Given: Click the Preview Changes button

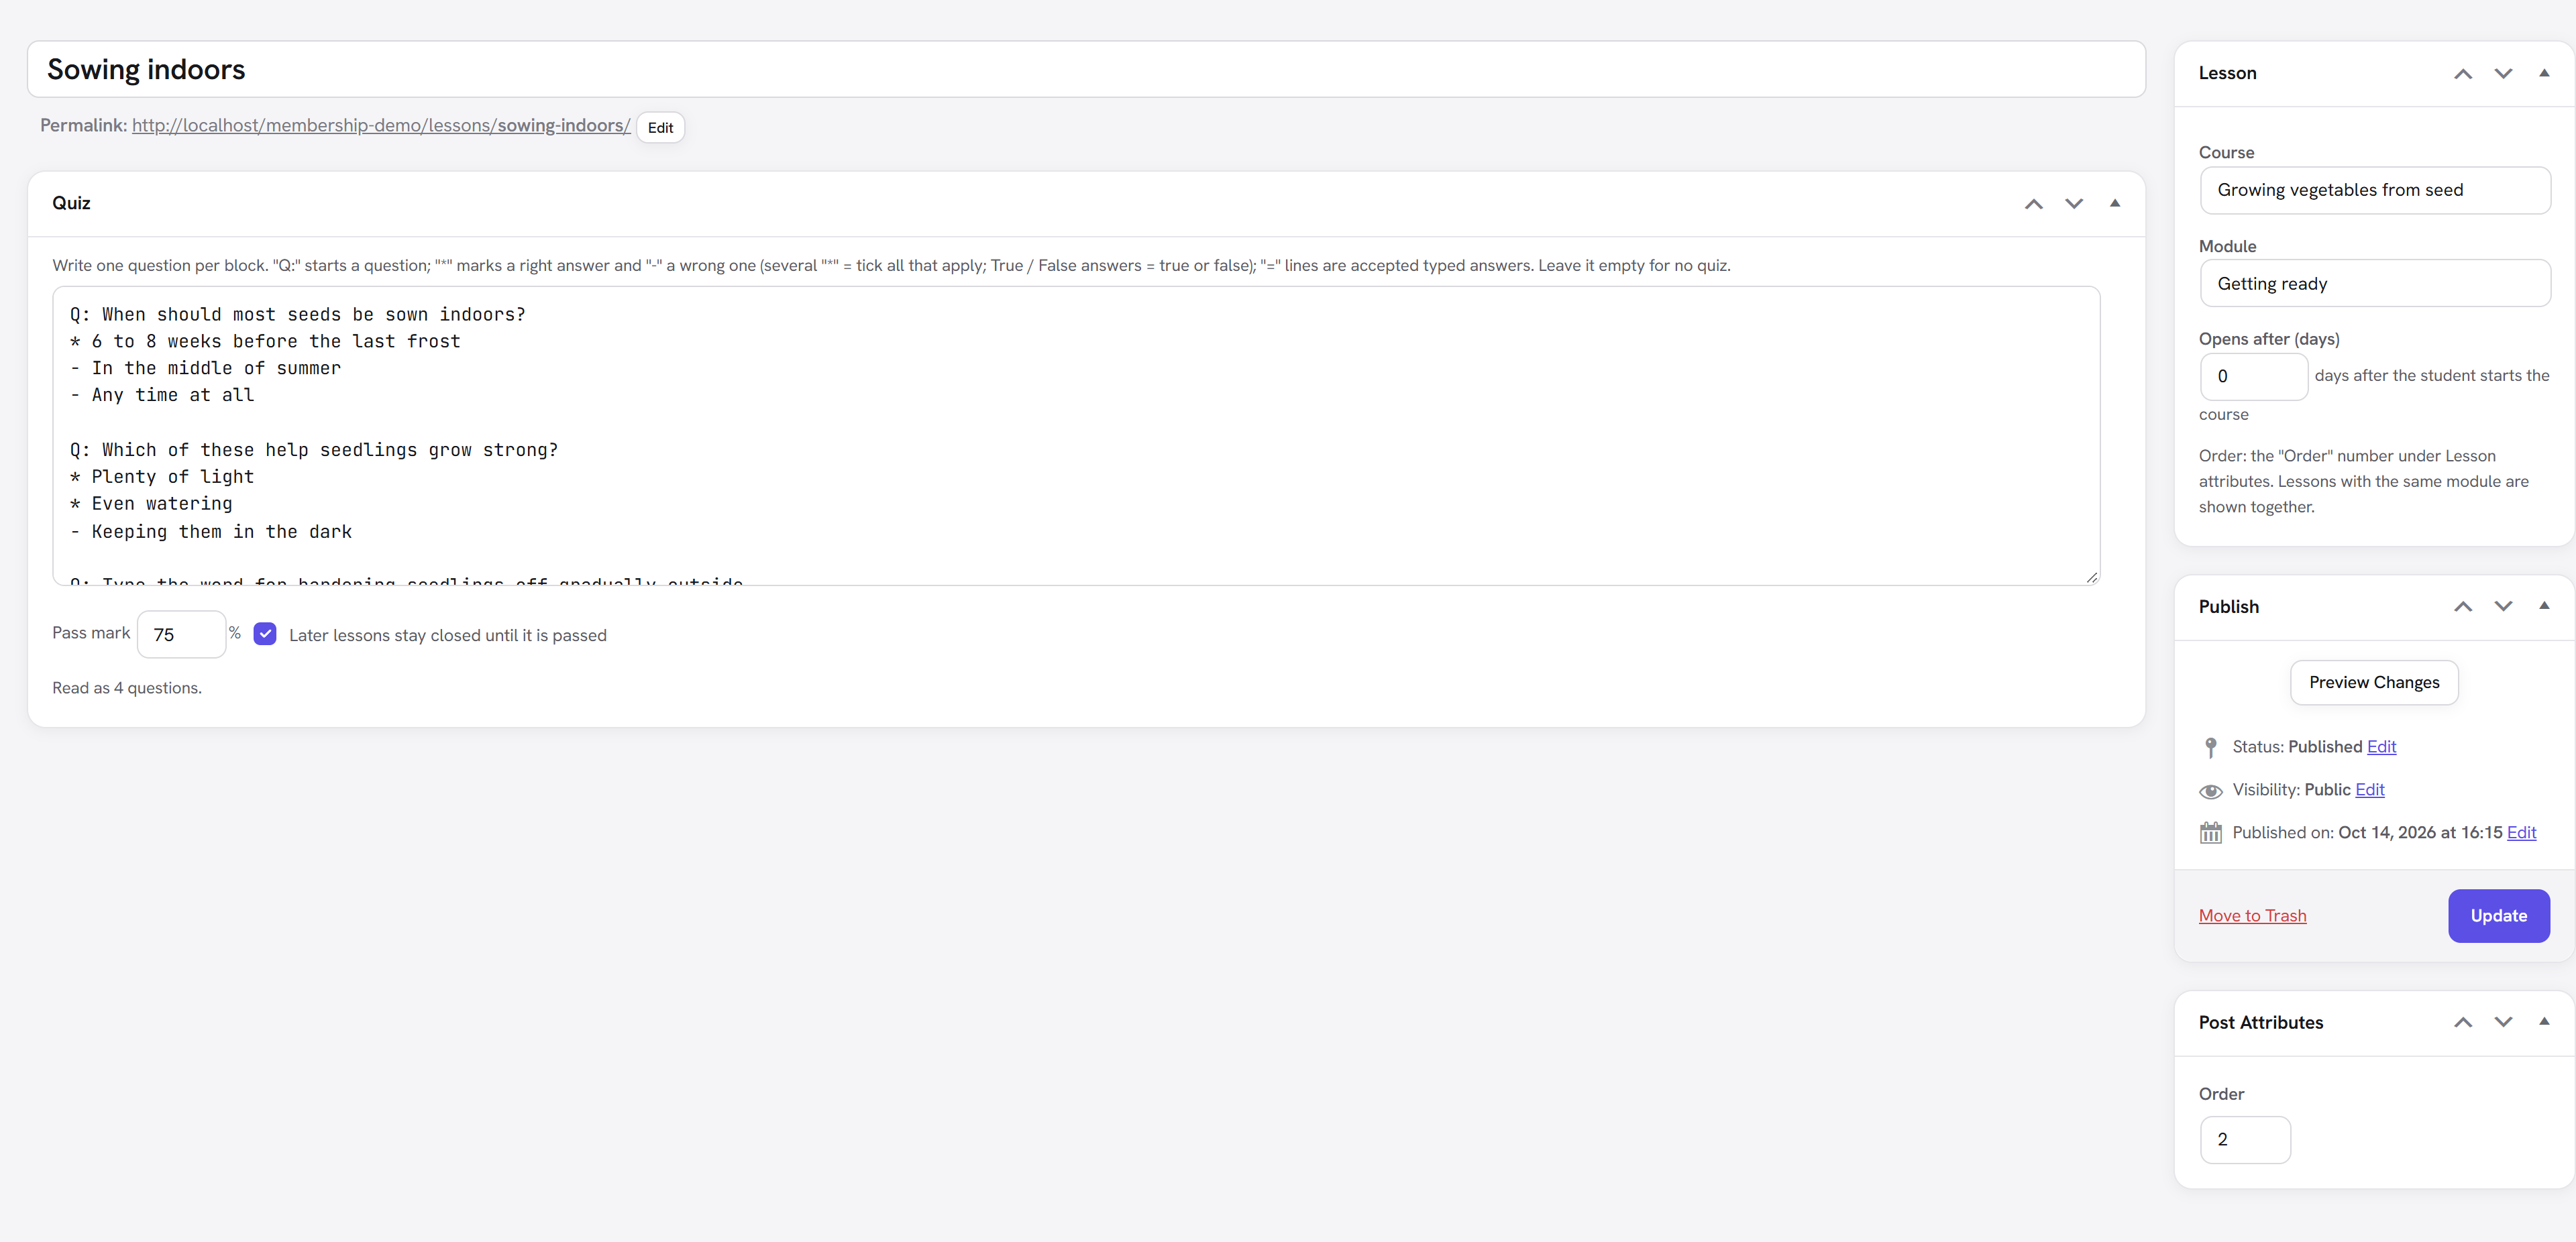Looking at the screenshot, I should click(2374, 682).
